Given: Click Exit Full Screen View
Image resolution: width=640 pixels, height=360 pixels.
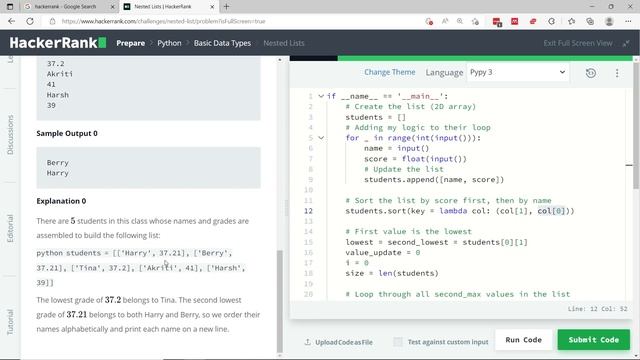Looking at the screenshot, I should [x=578, y=43].
